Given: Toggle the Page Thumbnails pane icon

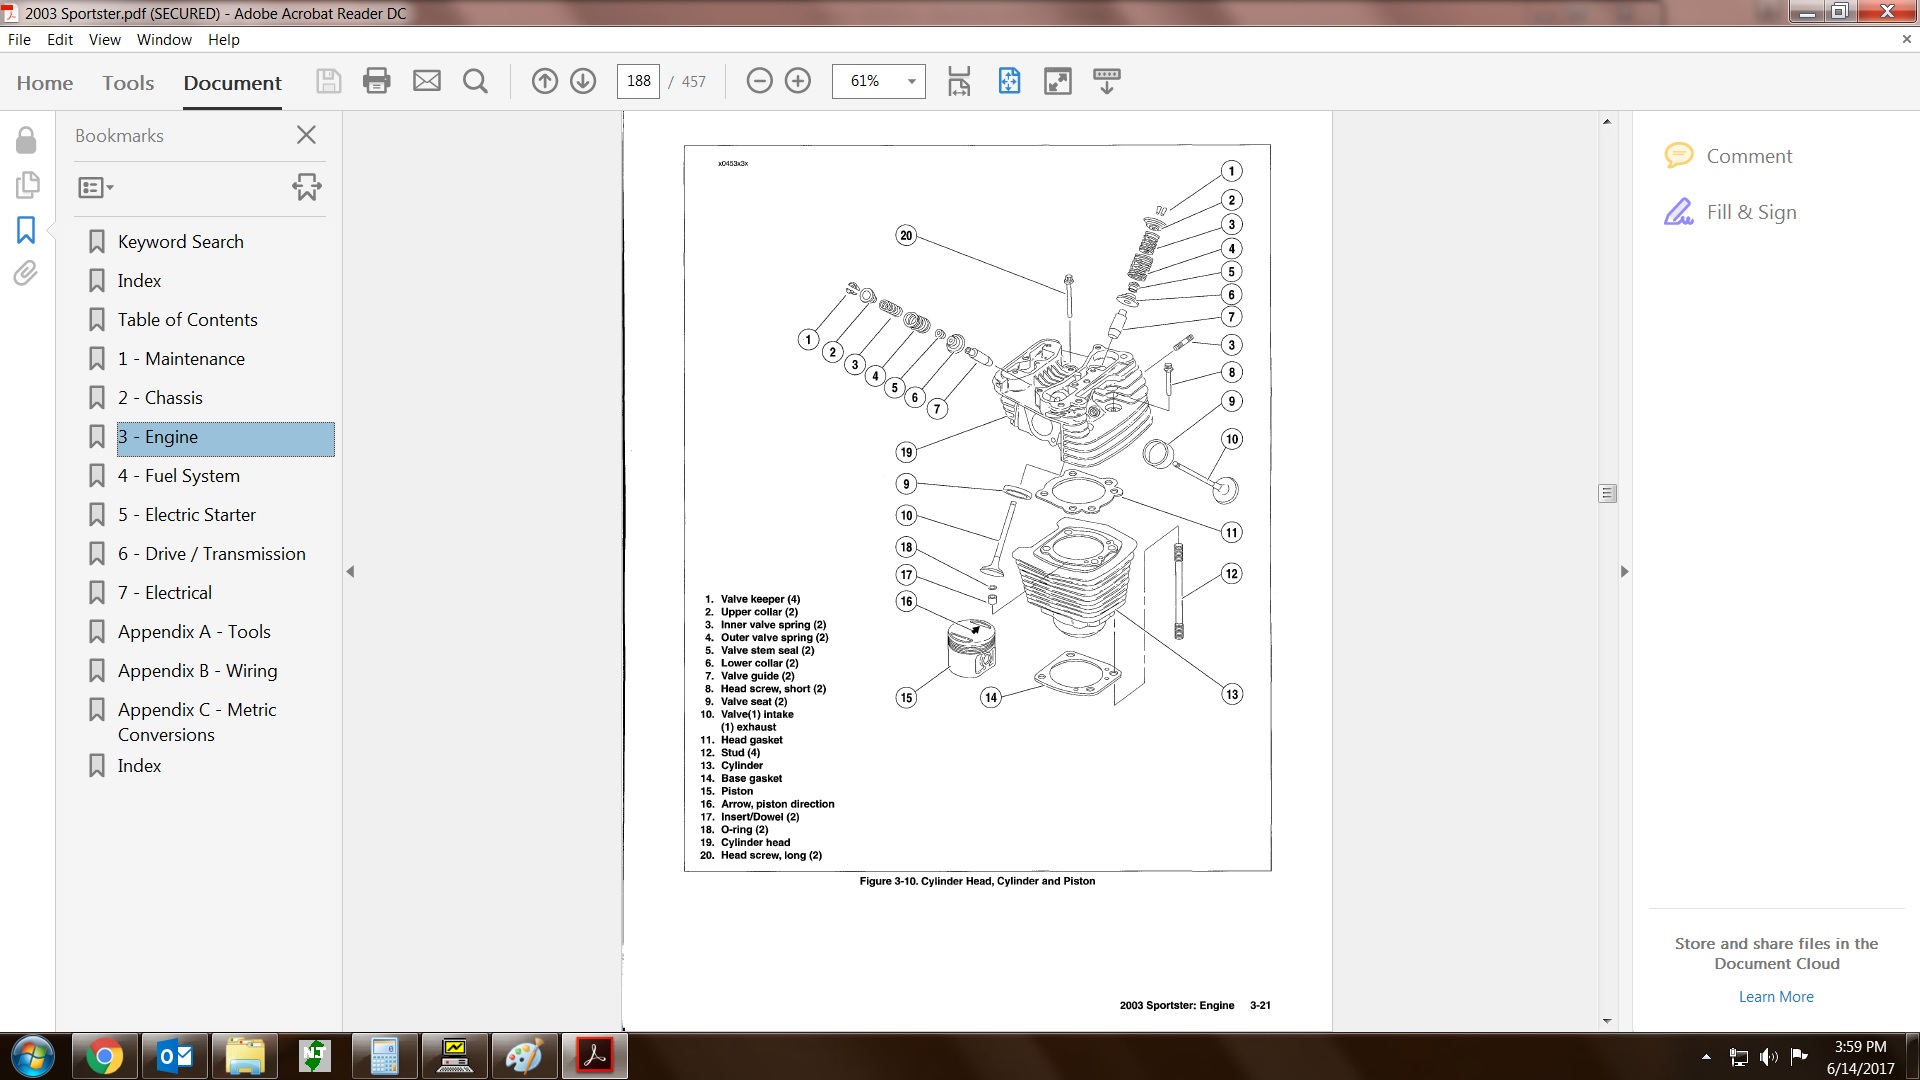Looking at the screenshot, I should coord(27,185).
